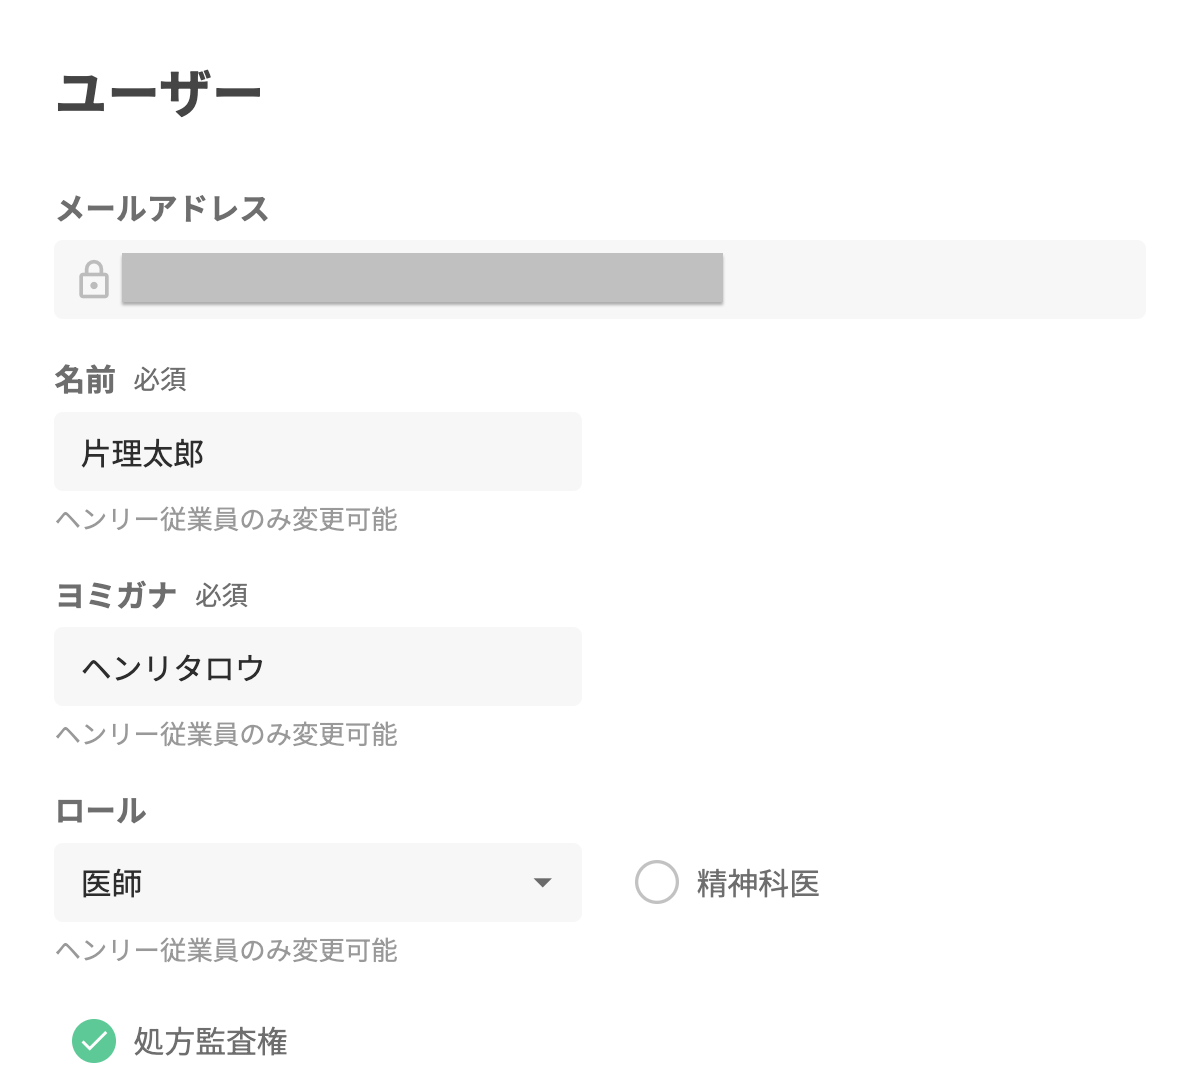Click the helper text below the ヨミガナ field
The height and width of the screenshot is (1072, 1198).
(227, 734)
